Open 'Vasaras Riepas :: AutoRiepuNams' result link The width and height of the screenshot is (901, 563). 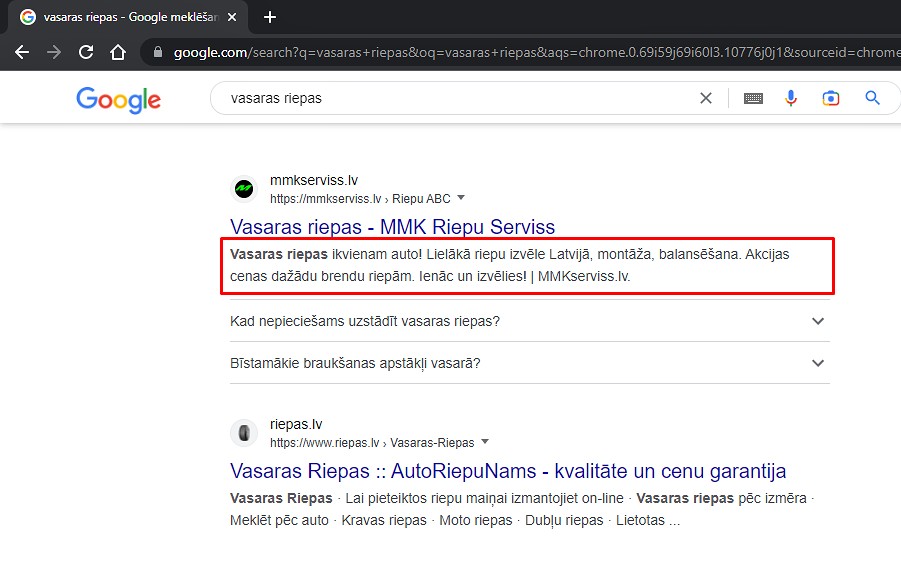[x=508, y=471]
